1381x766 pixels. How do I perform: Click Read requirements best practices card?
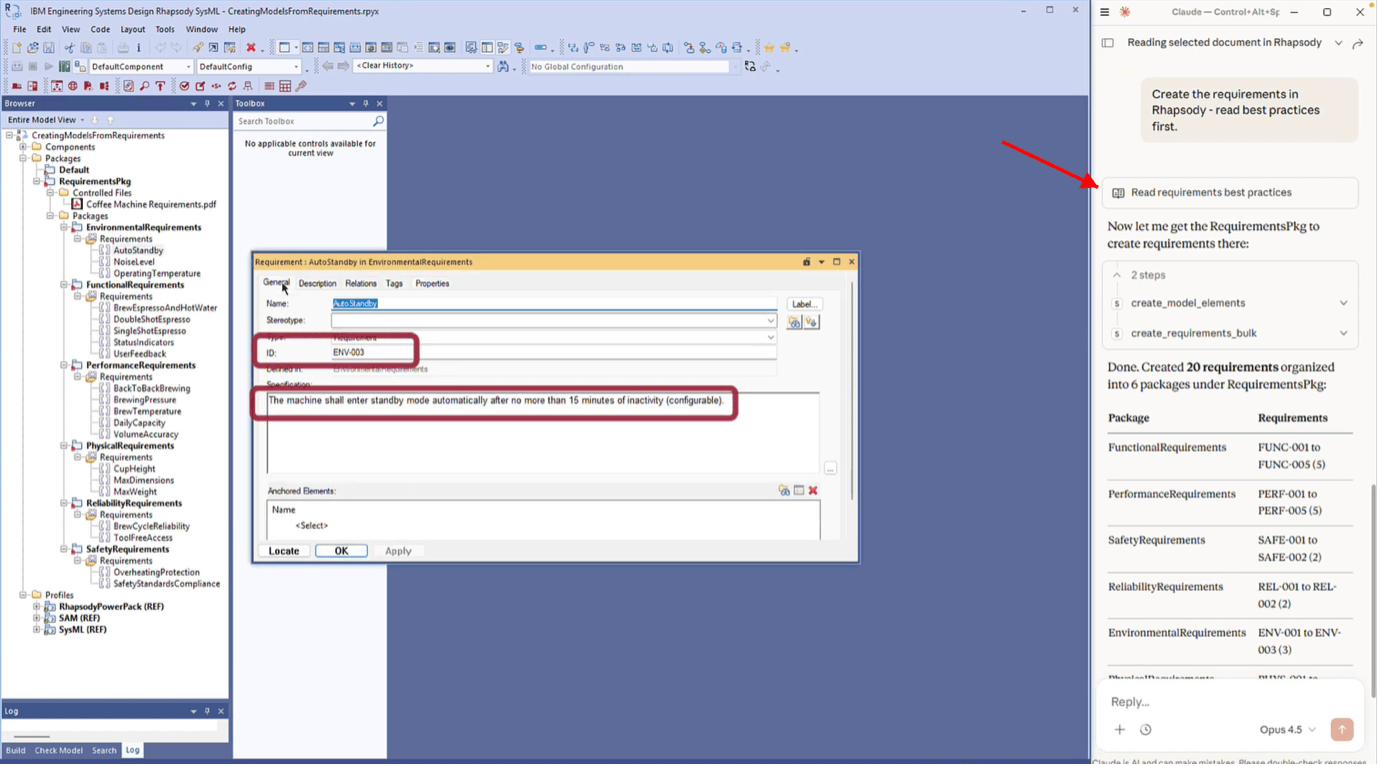point(1230,193)
